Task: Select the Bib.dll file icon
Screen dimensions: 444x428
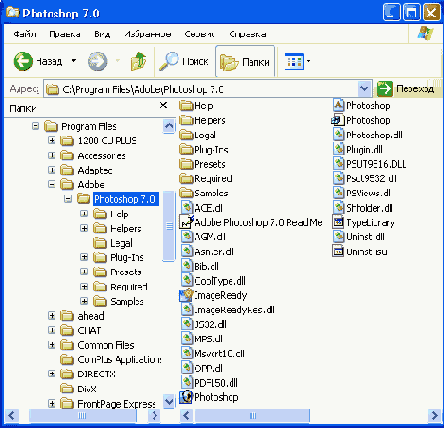Action: [x=187, y=266]
